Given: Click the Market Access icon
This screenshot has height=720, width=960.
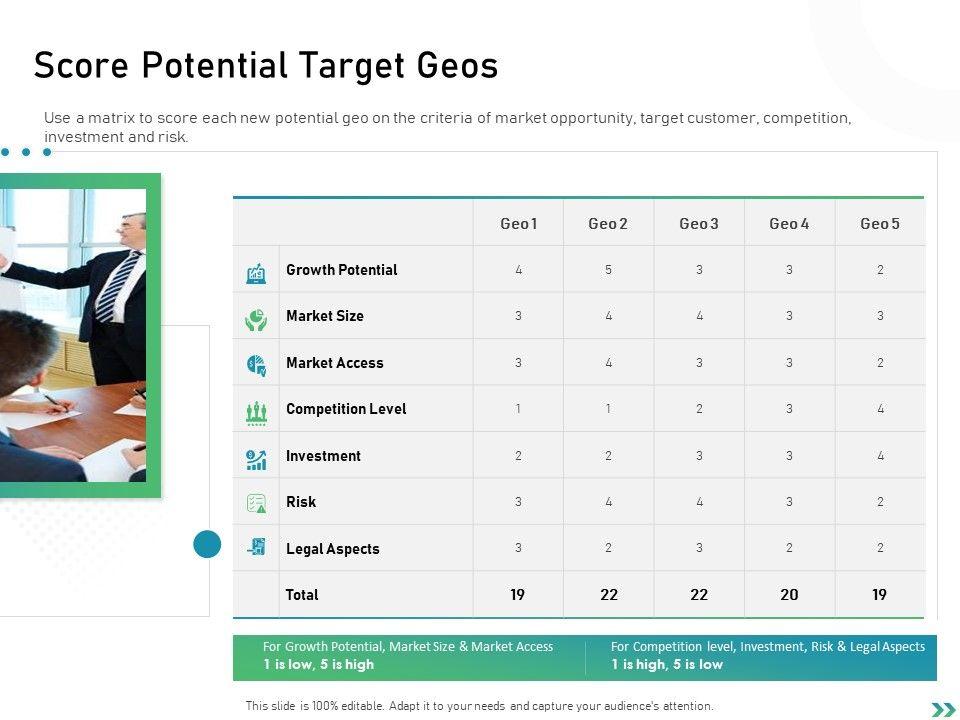Looking at the screenshot, I should coord(256,365).
